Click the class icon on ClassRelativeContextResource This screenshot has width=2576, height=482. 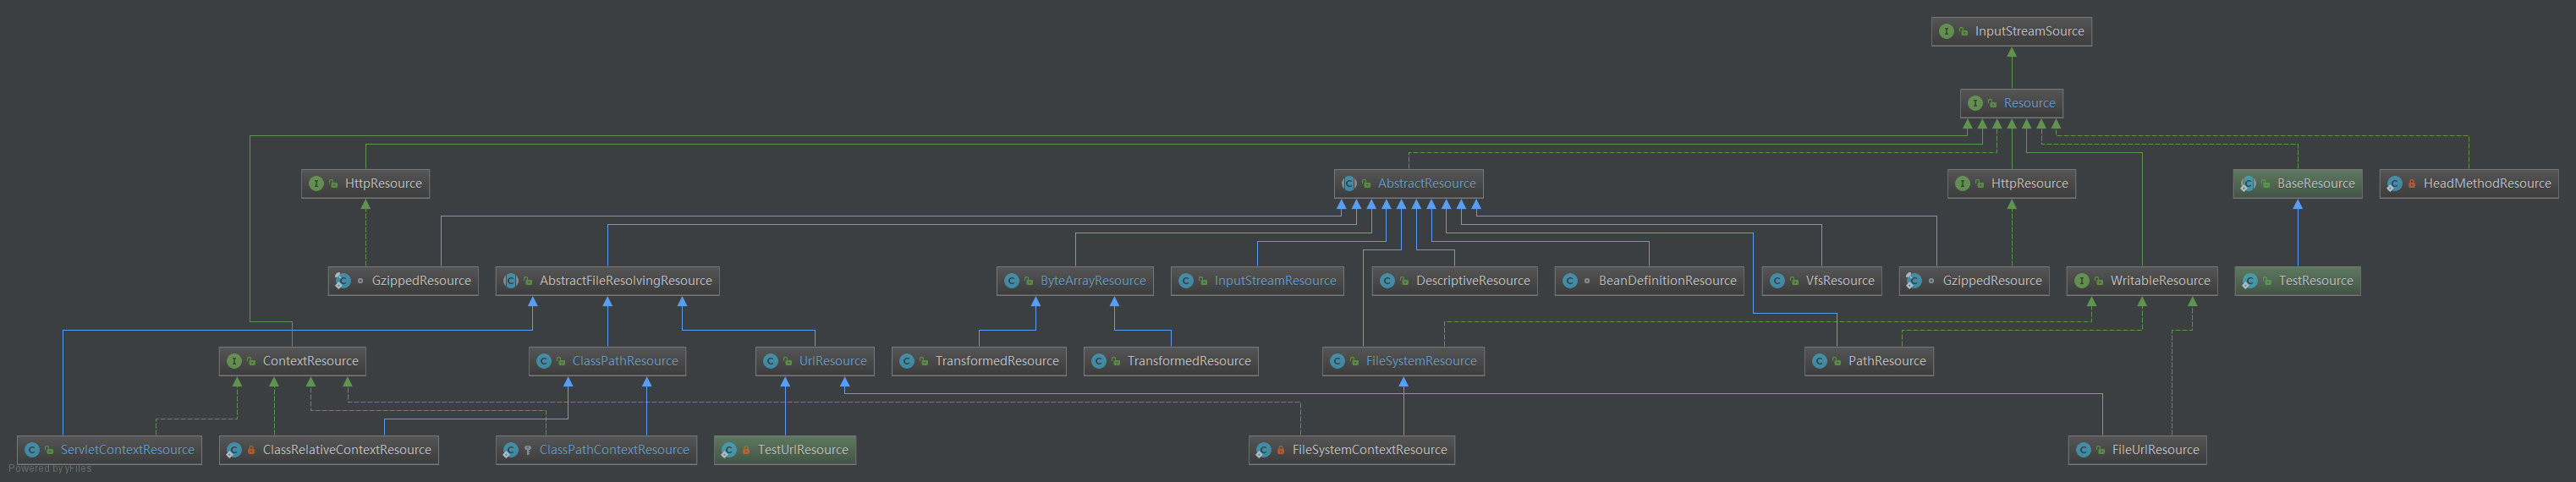click(x=234, y=450)
